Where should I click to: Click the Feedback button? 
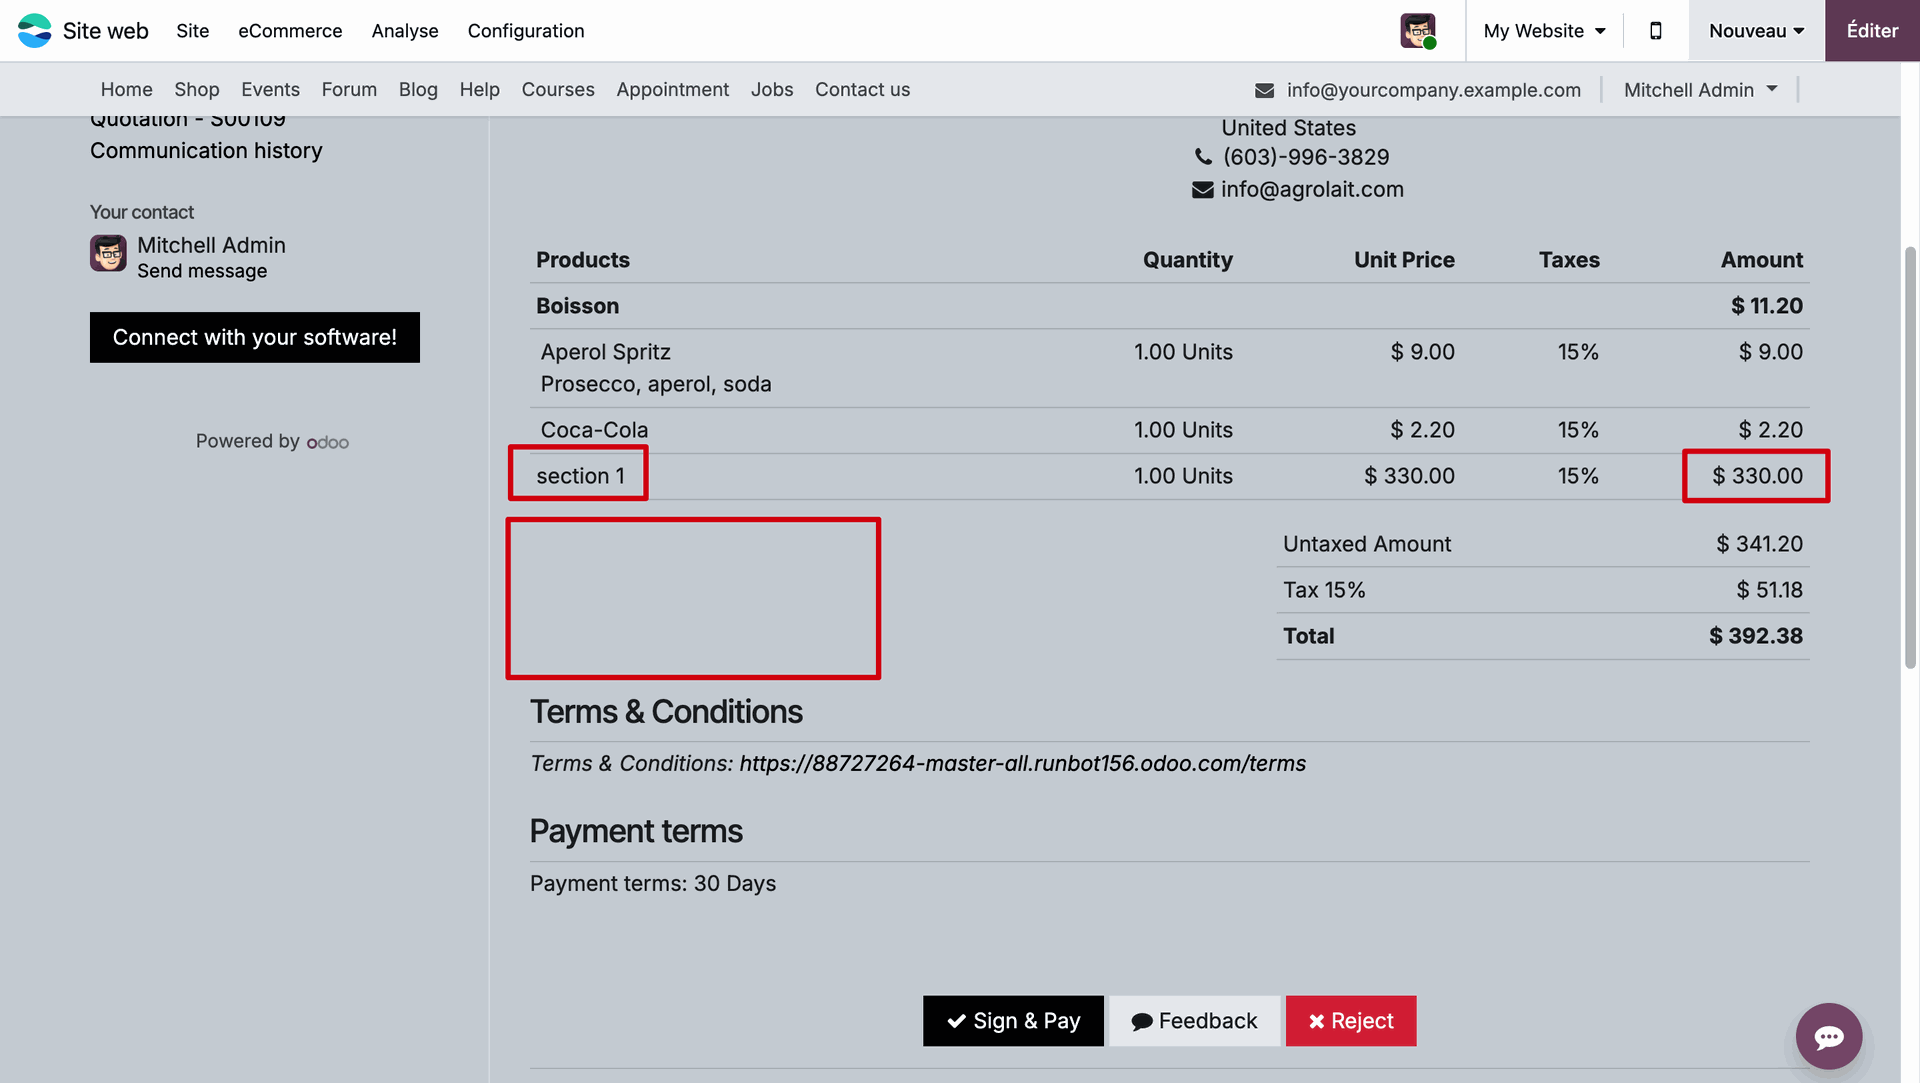[x=1194, y=1021]
